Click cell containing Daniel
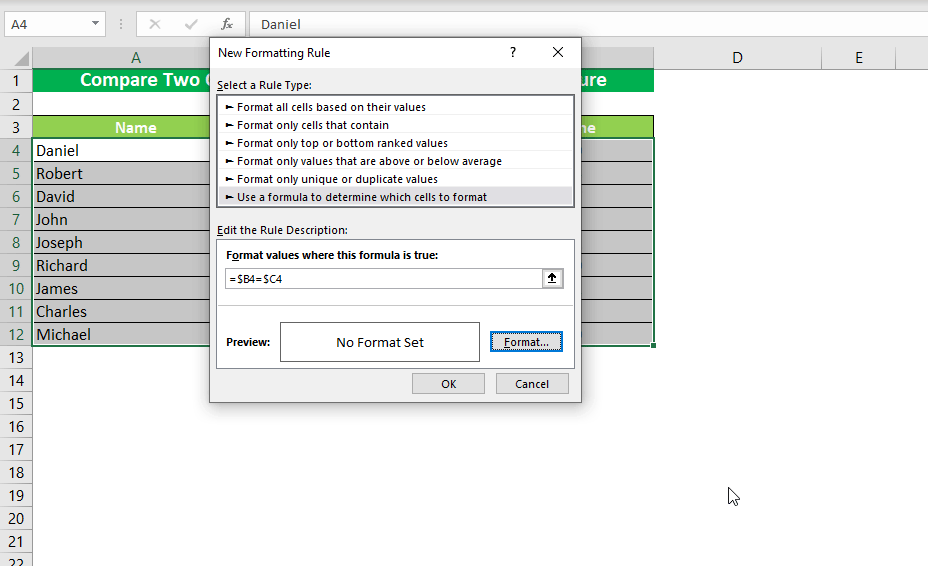The height and width of the screenshot is (566, 928). click(x=121, y=150)
